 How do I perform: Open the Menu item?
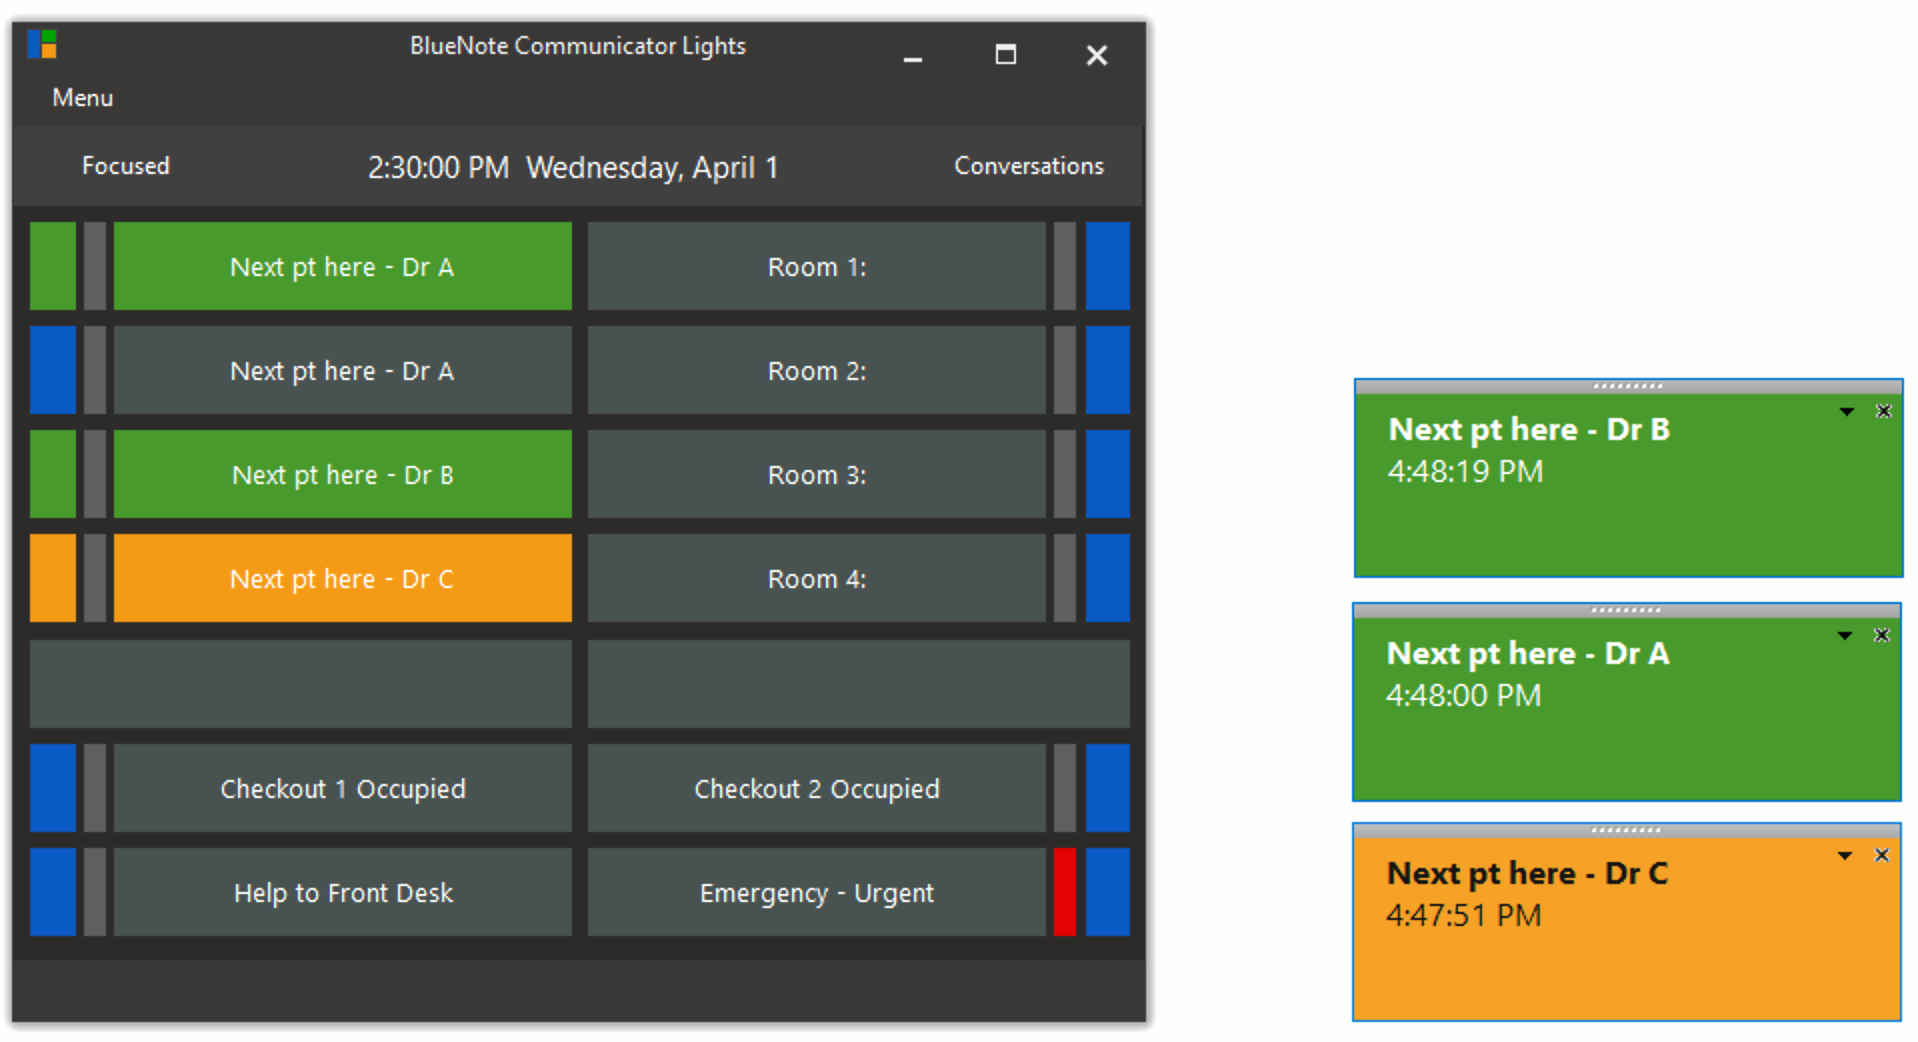pyautogui.click(x=83, y=98)
